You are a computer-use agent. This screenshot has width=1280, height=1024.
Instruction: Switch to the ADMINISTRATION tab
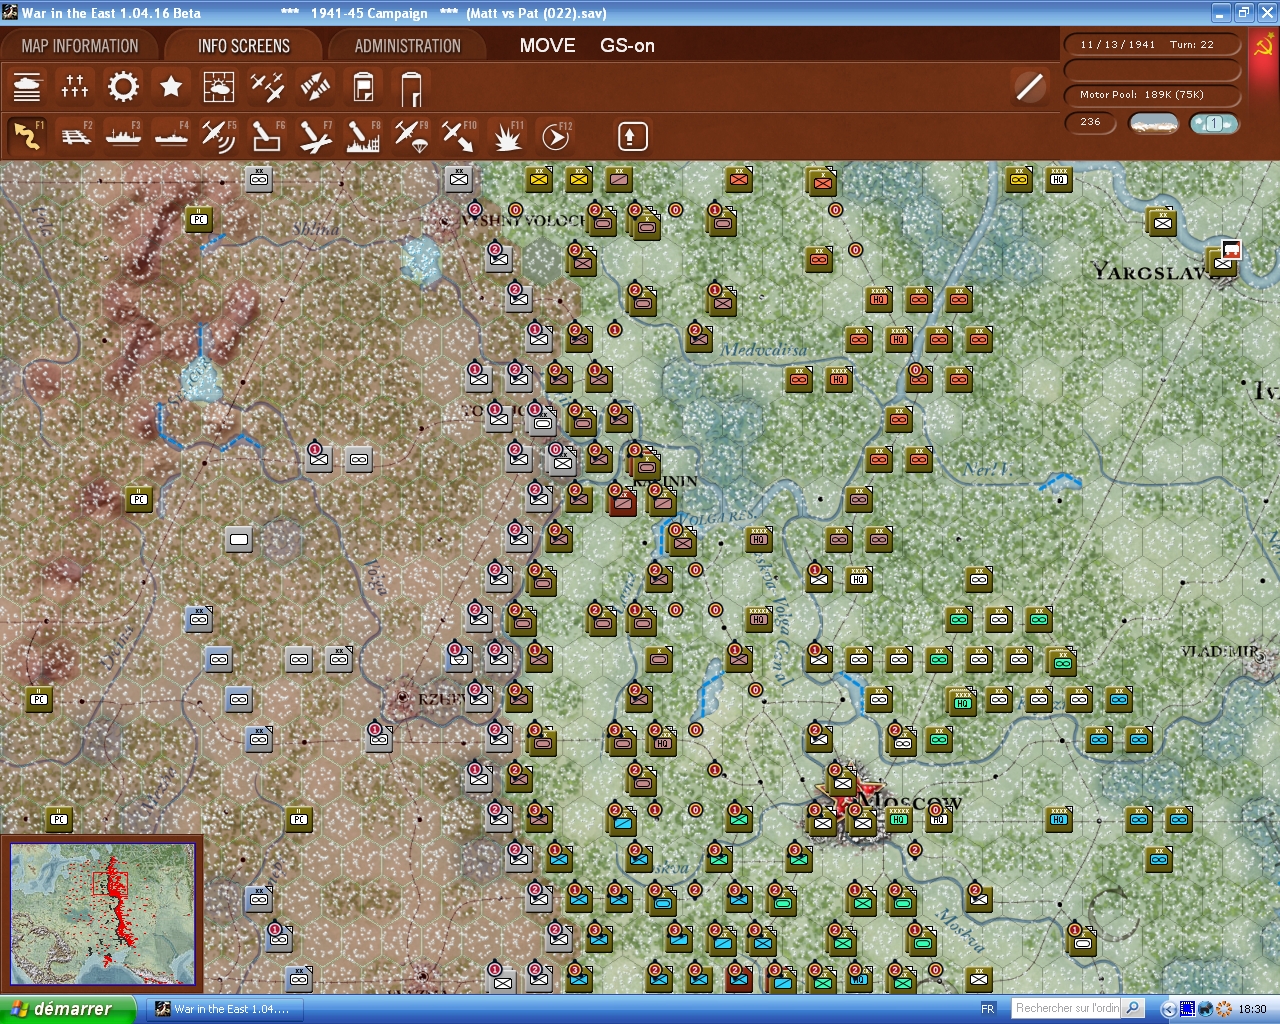point(408,46)
